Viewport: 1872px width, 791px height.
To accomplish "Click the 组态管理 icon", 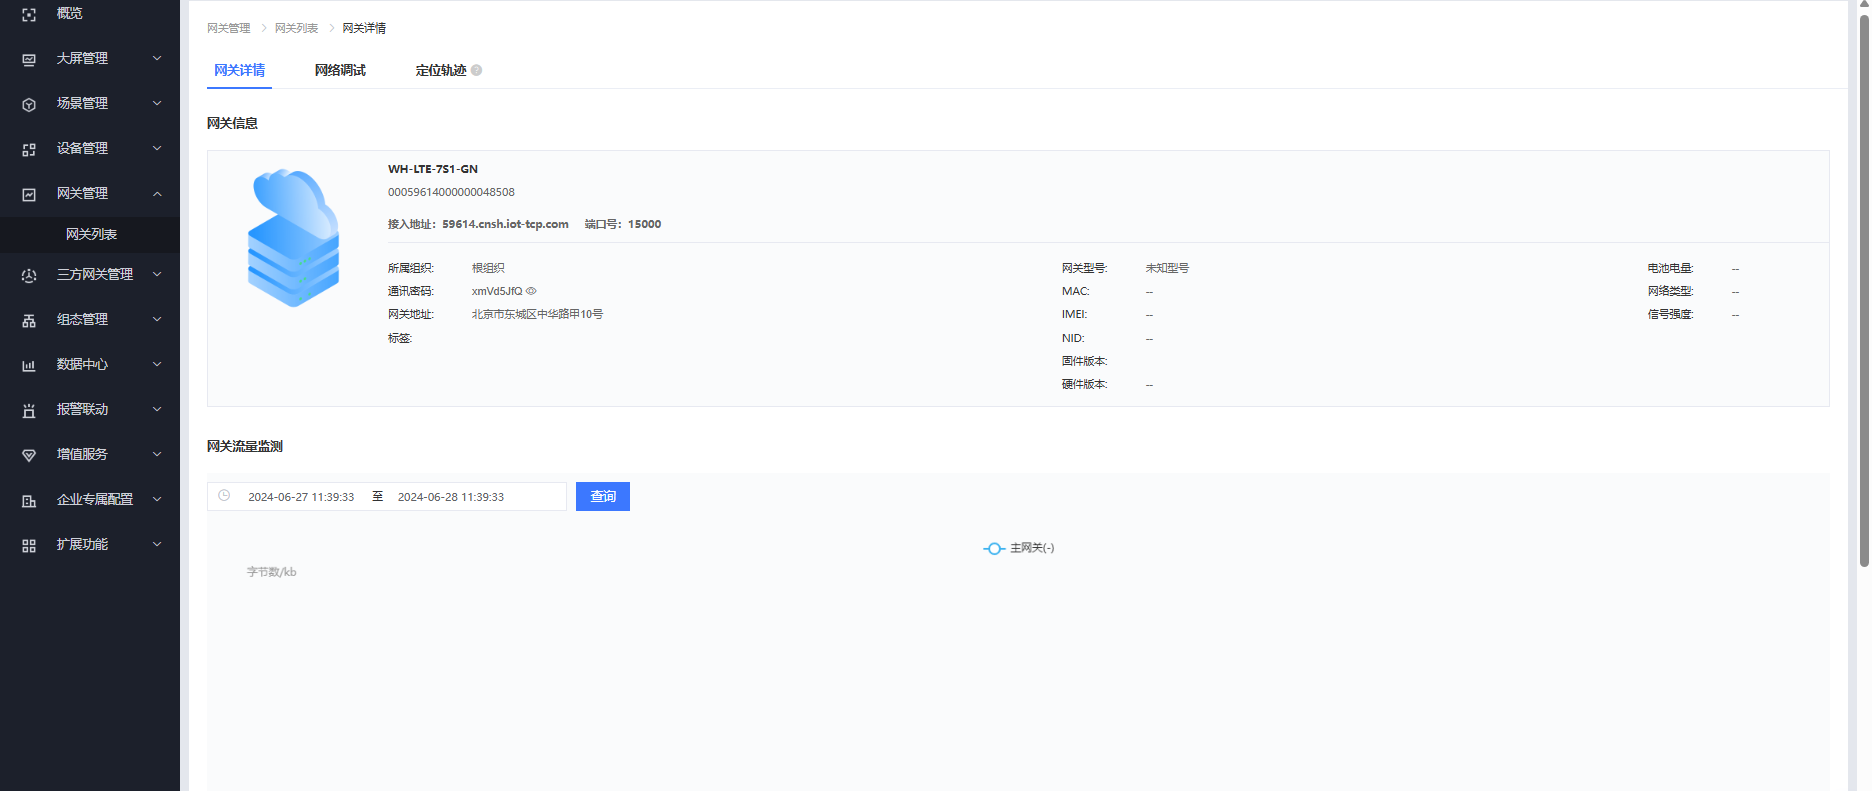I will [x=29, y=321].
